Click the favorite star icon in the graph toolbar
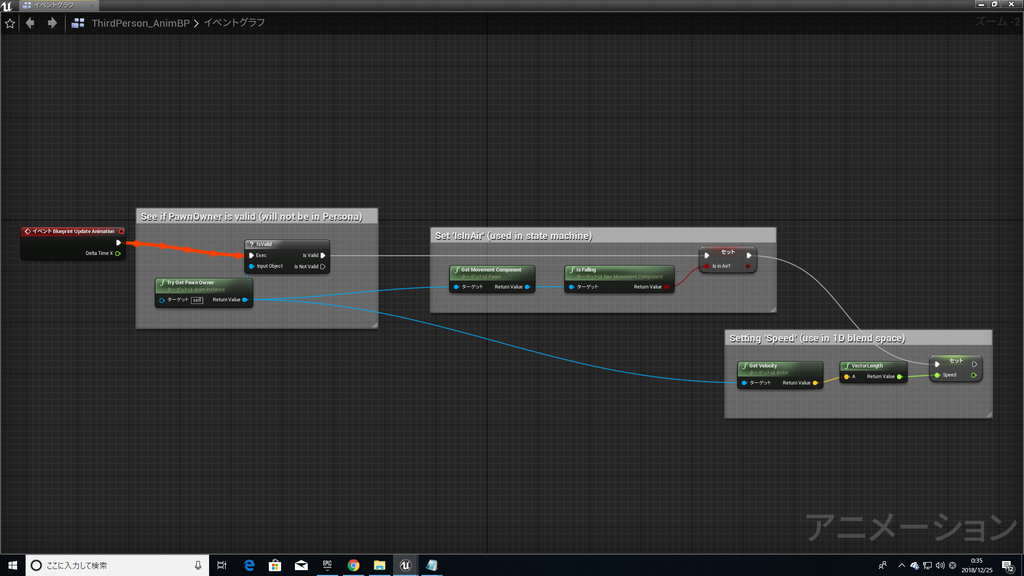Image resolution: width=1024 pixels, height=576 pixels. coord(10,24)
